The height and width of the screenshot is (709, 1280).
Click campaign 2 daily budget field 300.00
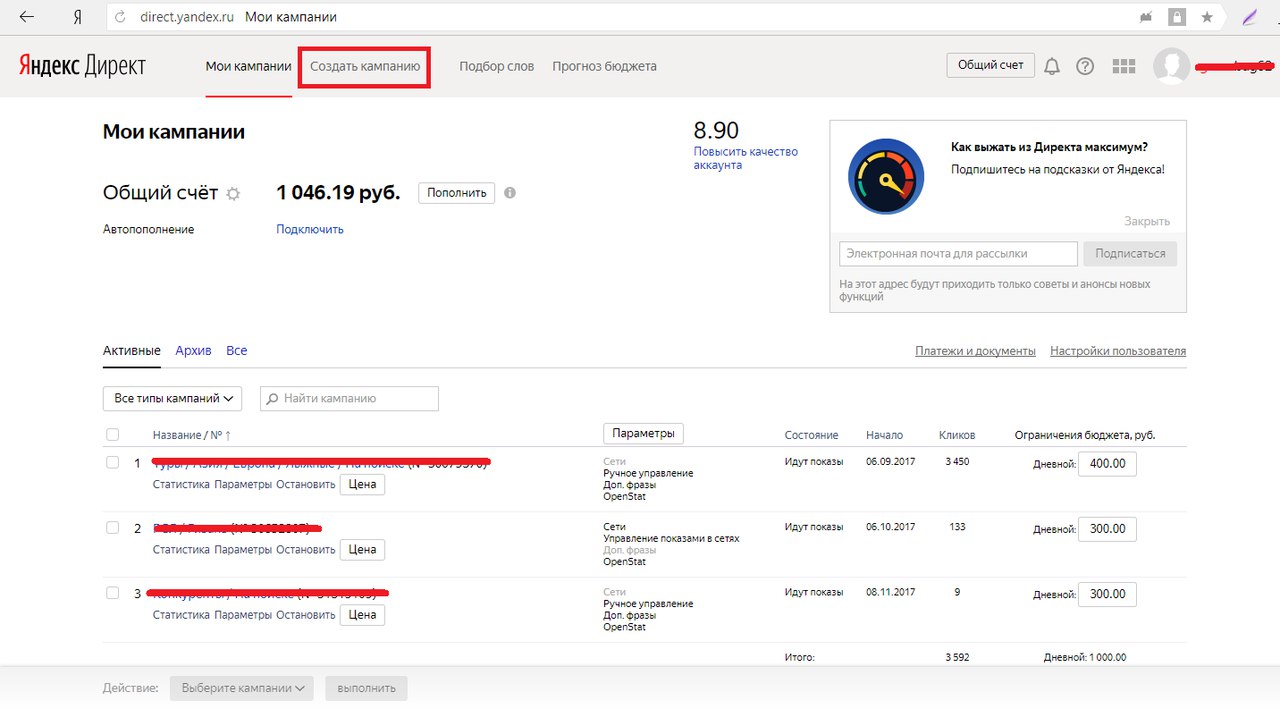click(1107, 529)
